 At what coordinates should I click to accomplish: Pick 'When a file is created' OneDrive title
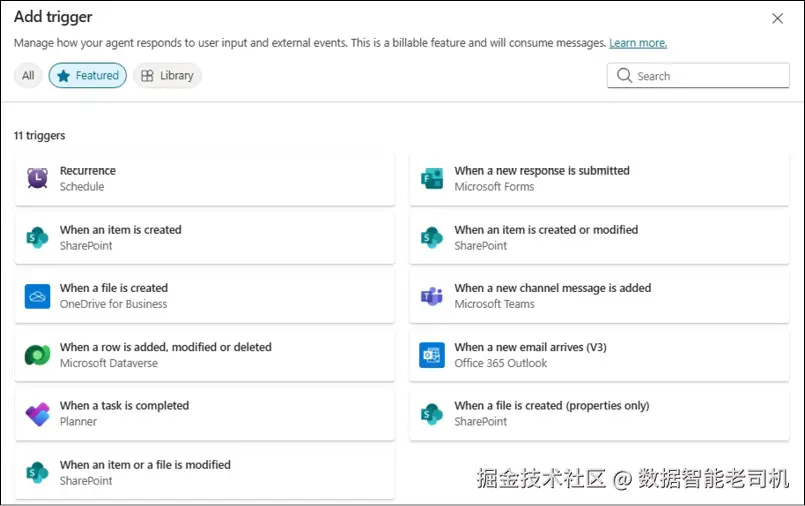(x=114, y=288)
